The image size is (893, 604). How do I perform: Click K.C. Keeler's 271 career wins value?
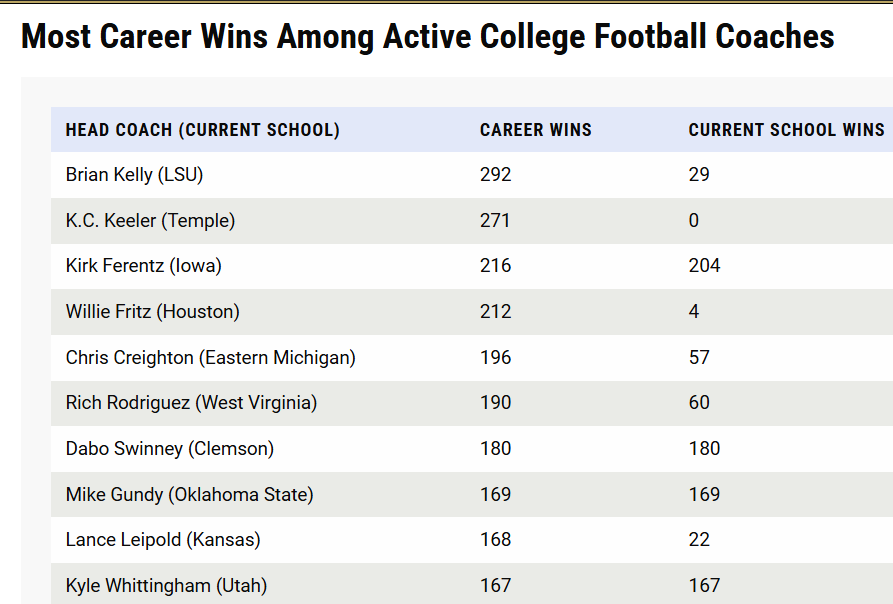(x=495, y=221)
